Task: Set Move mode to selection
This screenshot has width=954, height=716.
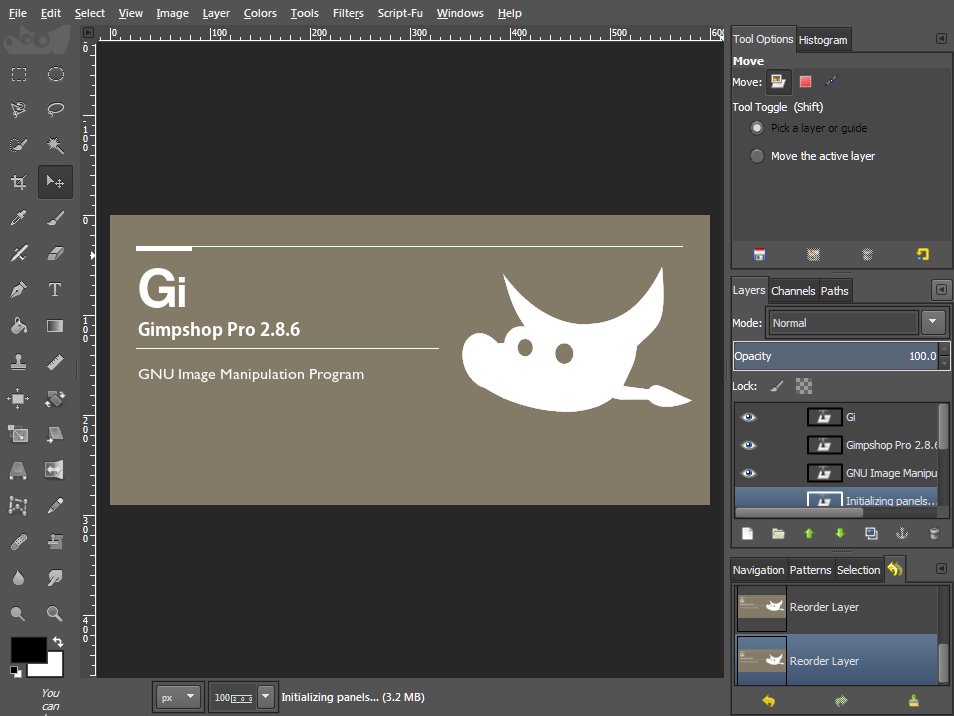Action: tap(806, 82)
